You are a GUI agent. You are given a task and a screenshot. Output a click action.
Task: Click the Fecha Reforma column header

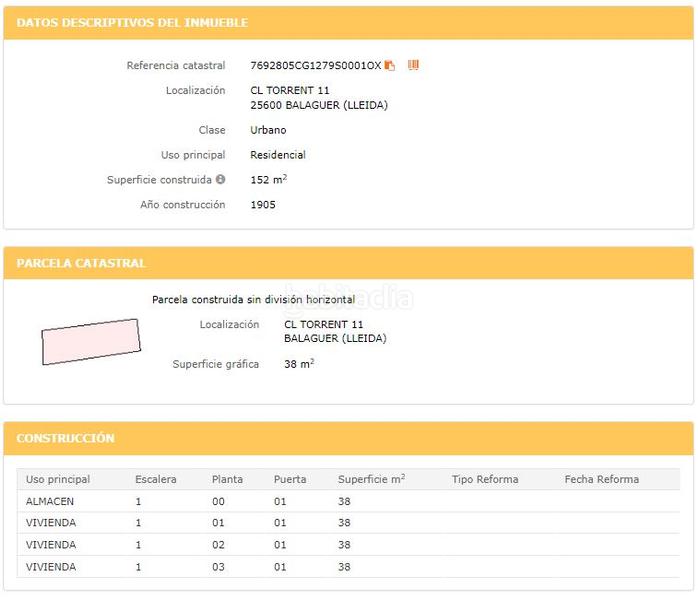(x=601, y=479)
